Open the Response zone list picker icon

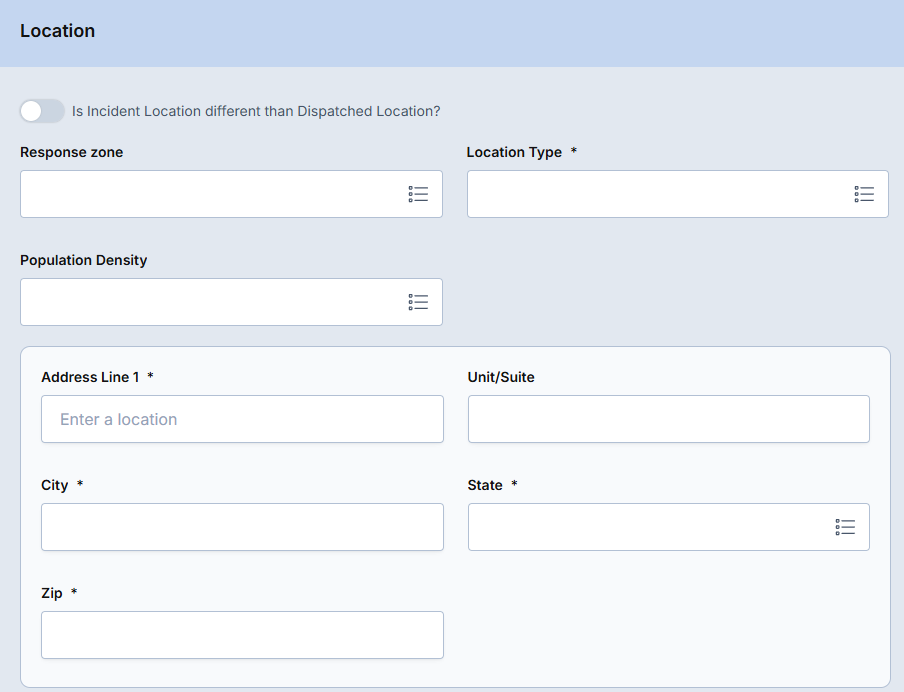418,194
